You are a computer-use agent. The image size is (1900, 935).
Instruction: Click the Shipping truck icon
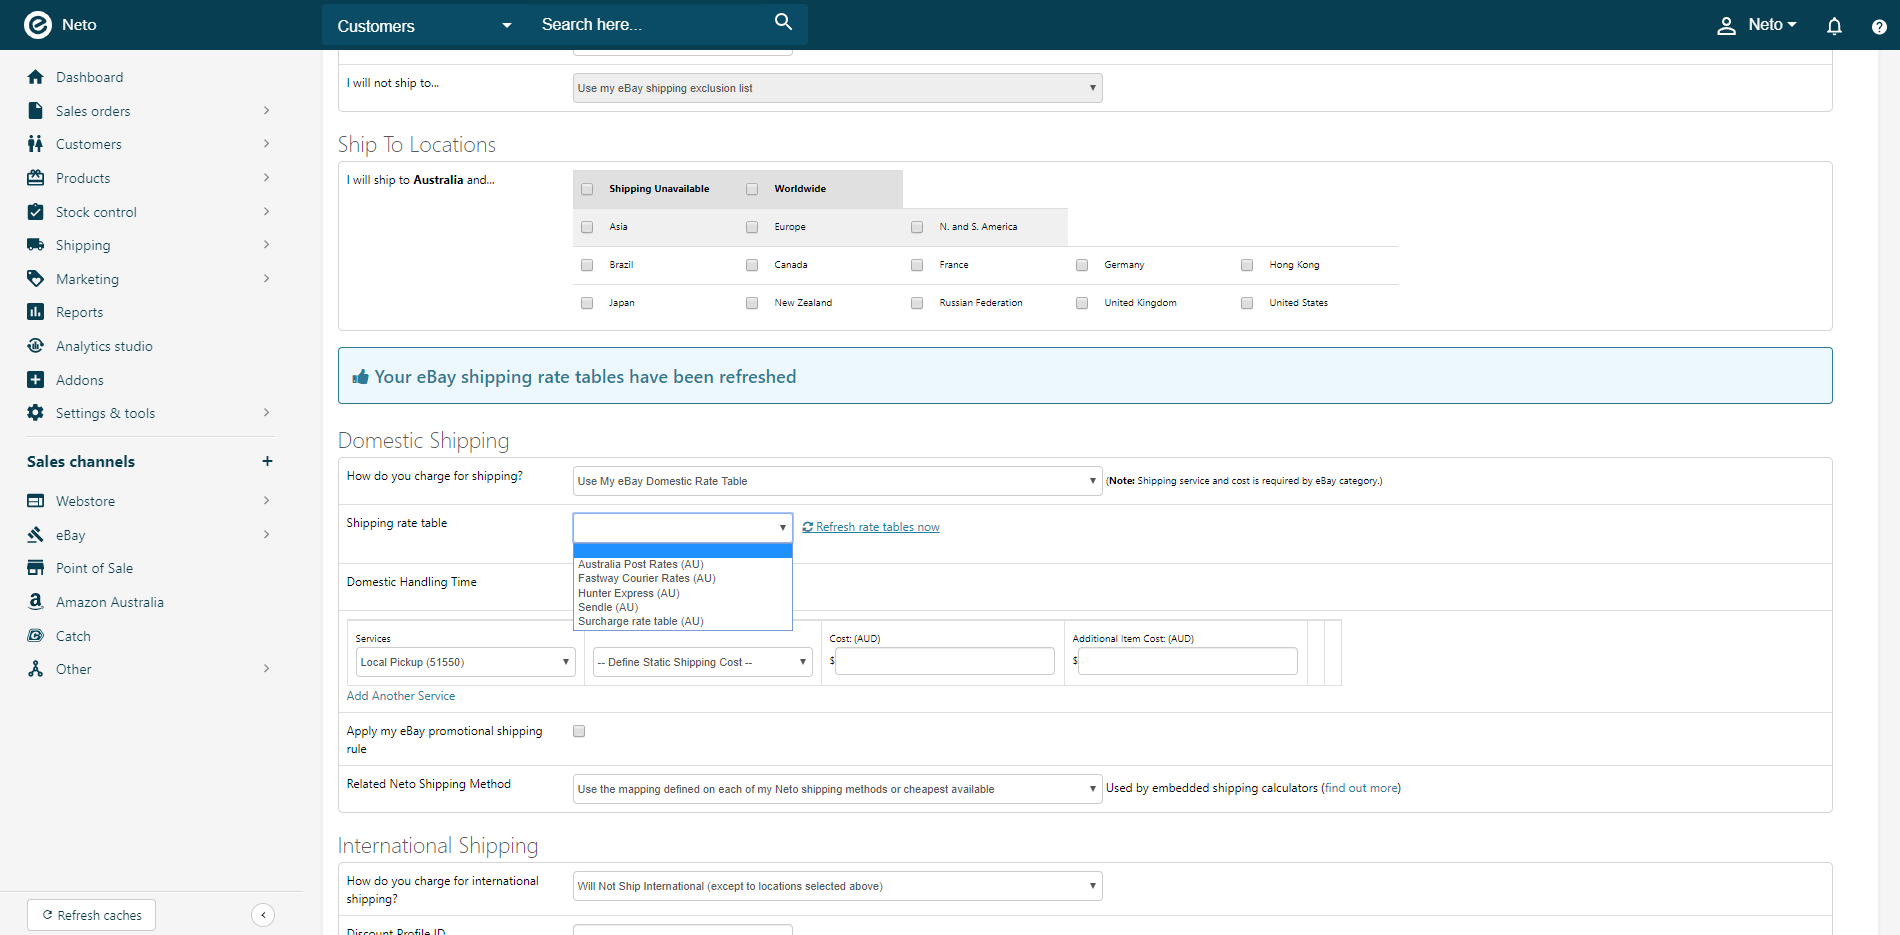click(x=36, y=245)
